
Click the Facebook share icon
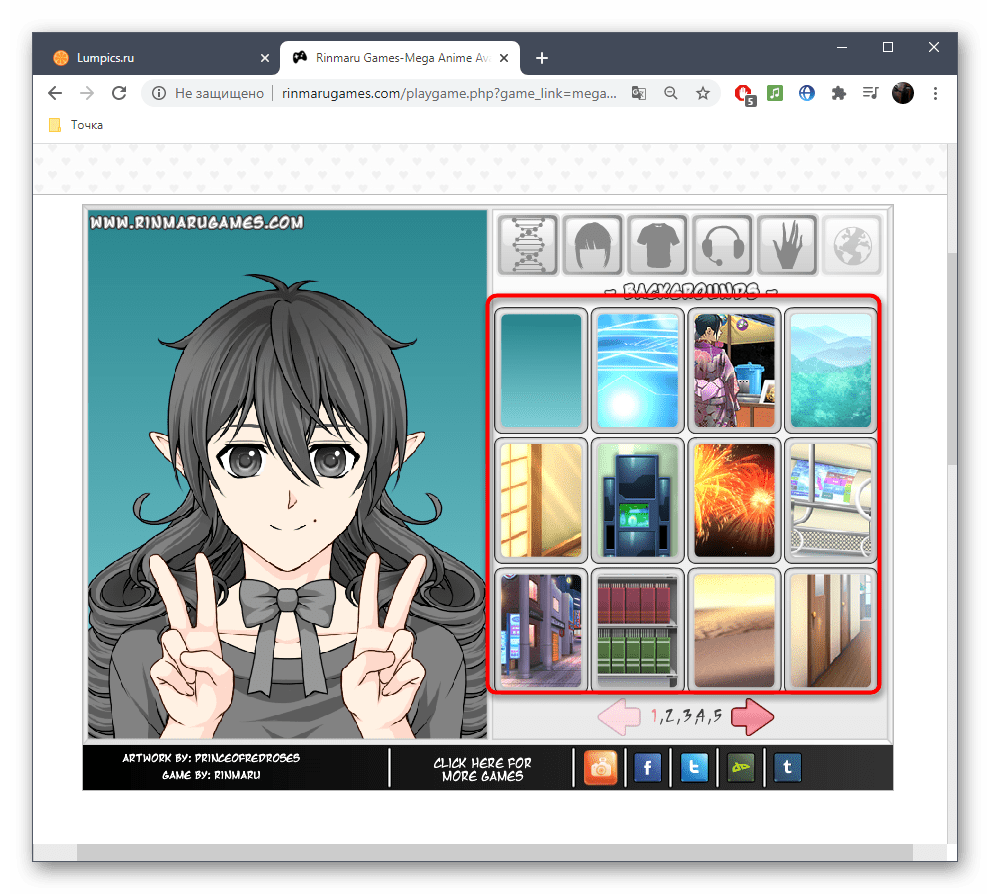click(647, 768)
